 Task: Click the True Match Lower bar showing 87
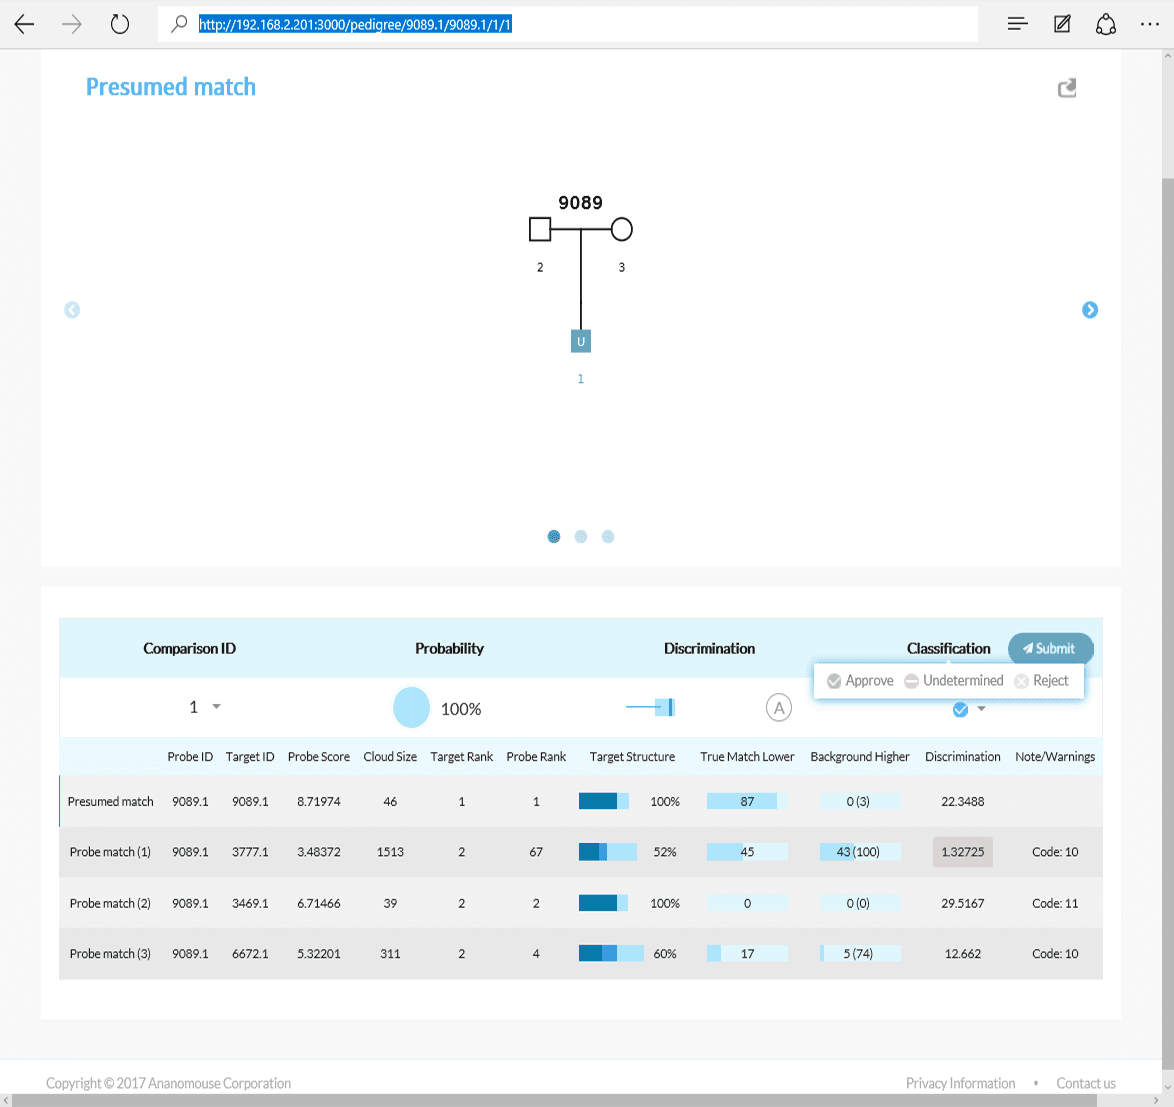747,801
